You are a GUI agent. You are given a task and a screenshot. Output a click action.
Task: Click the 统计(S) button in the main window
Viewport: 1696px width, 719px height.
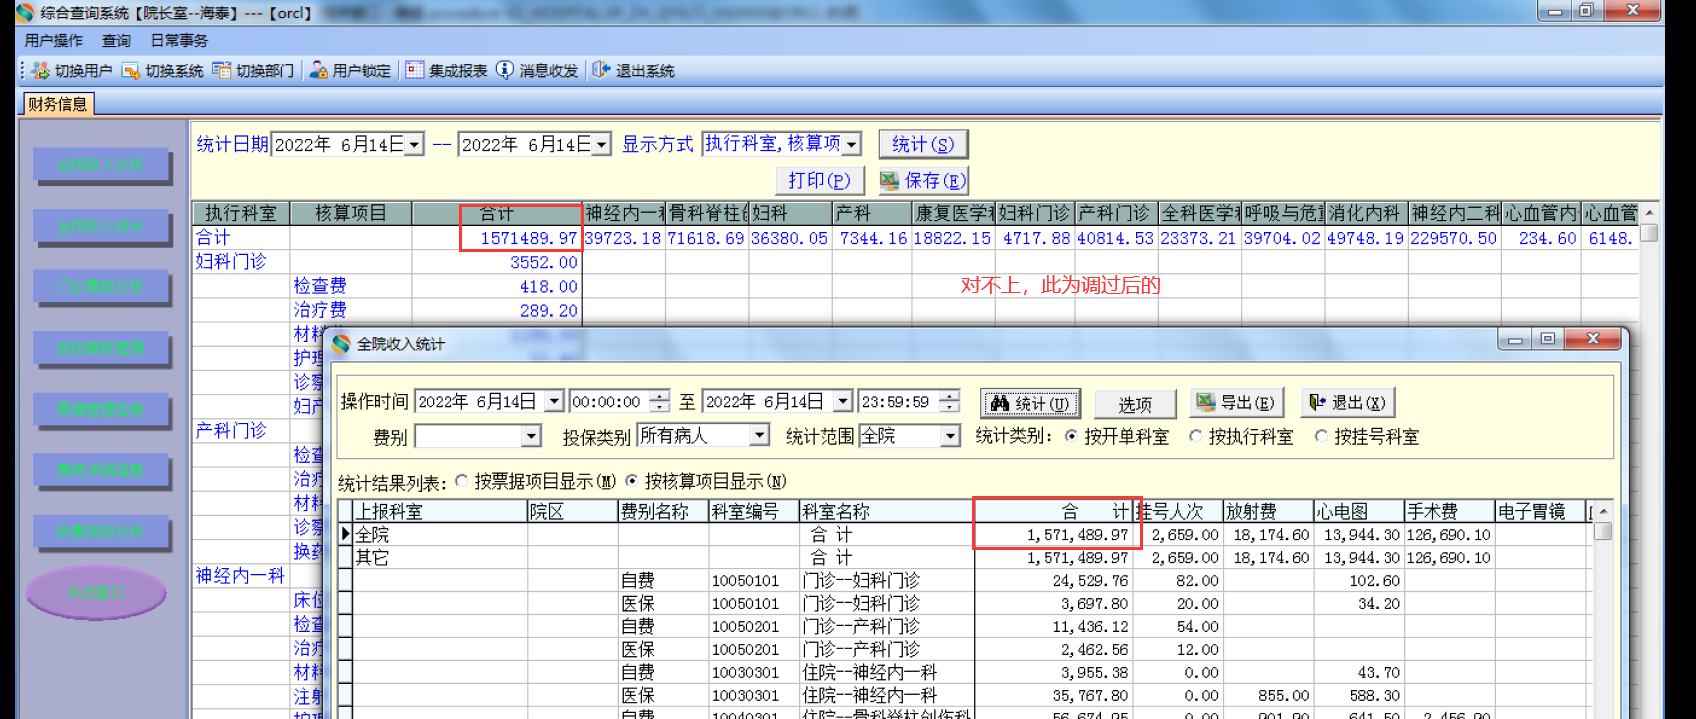coord(923,144)
